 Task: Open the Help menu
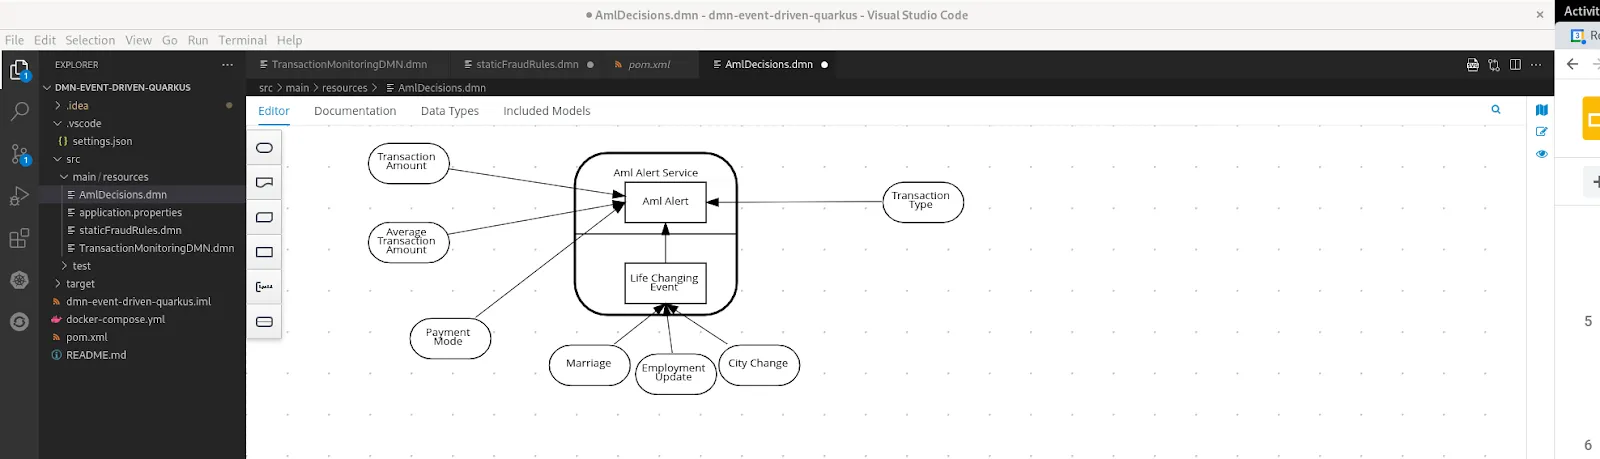pyautogui.click(x=289, y=40)
